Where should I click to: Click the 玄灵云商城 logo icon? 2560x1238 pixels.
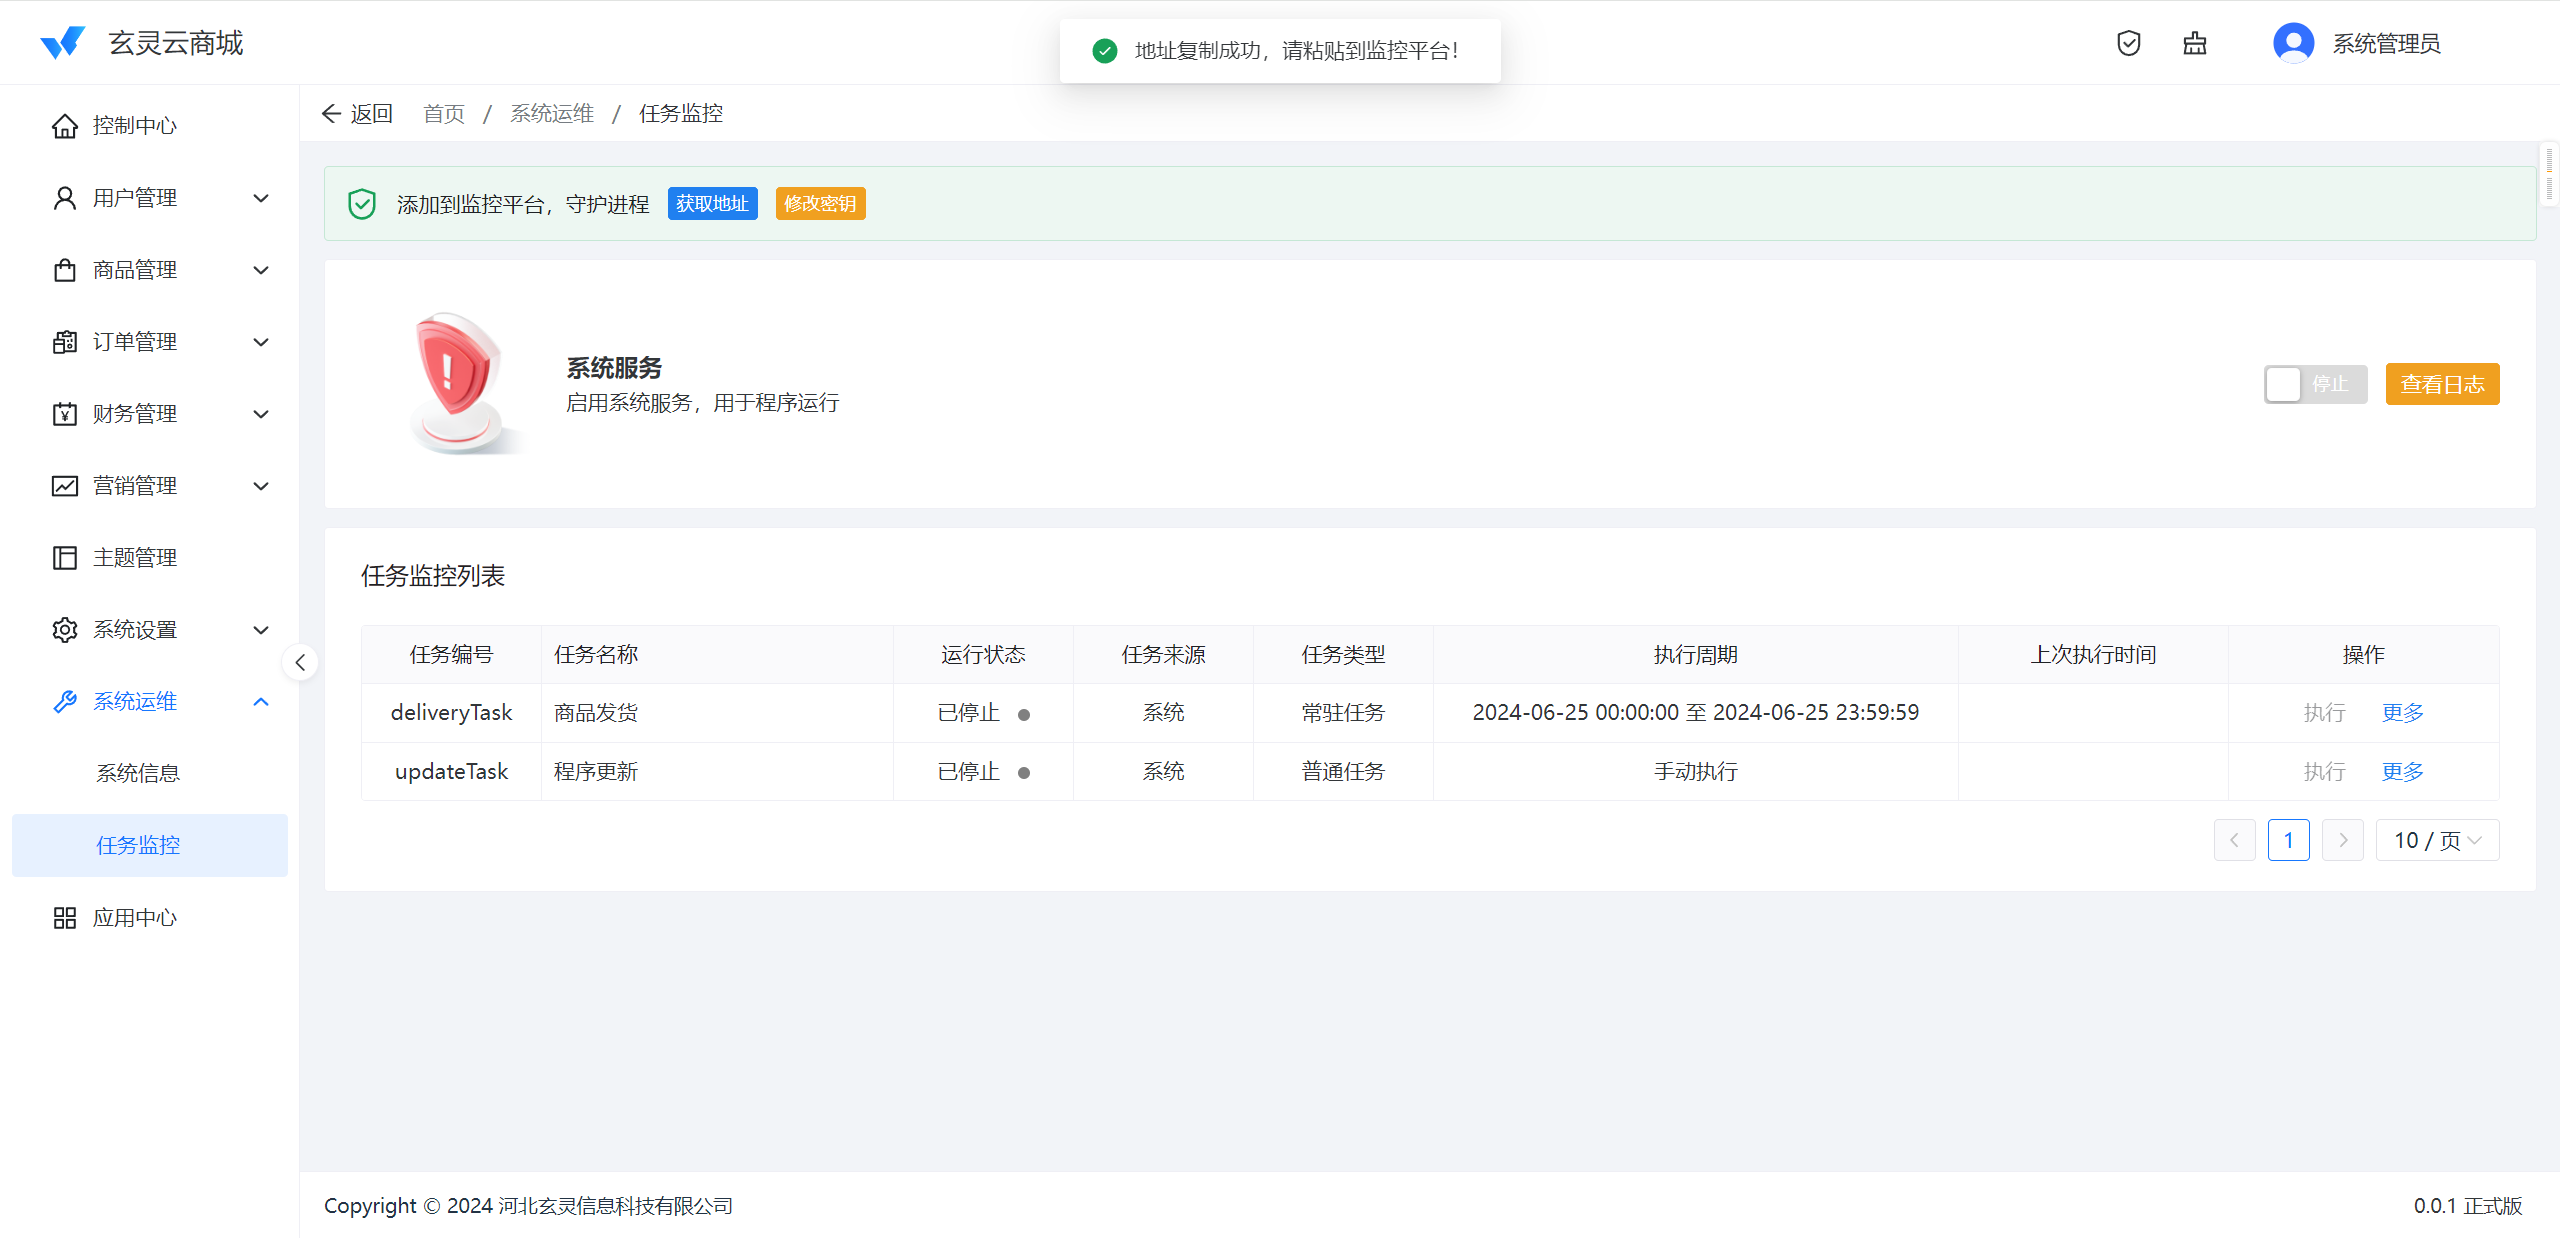coord(63,43)
